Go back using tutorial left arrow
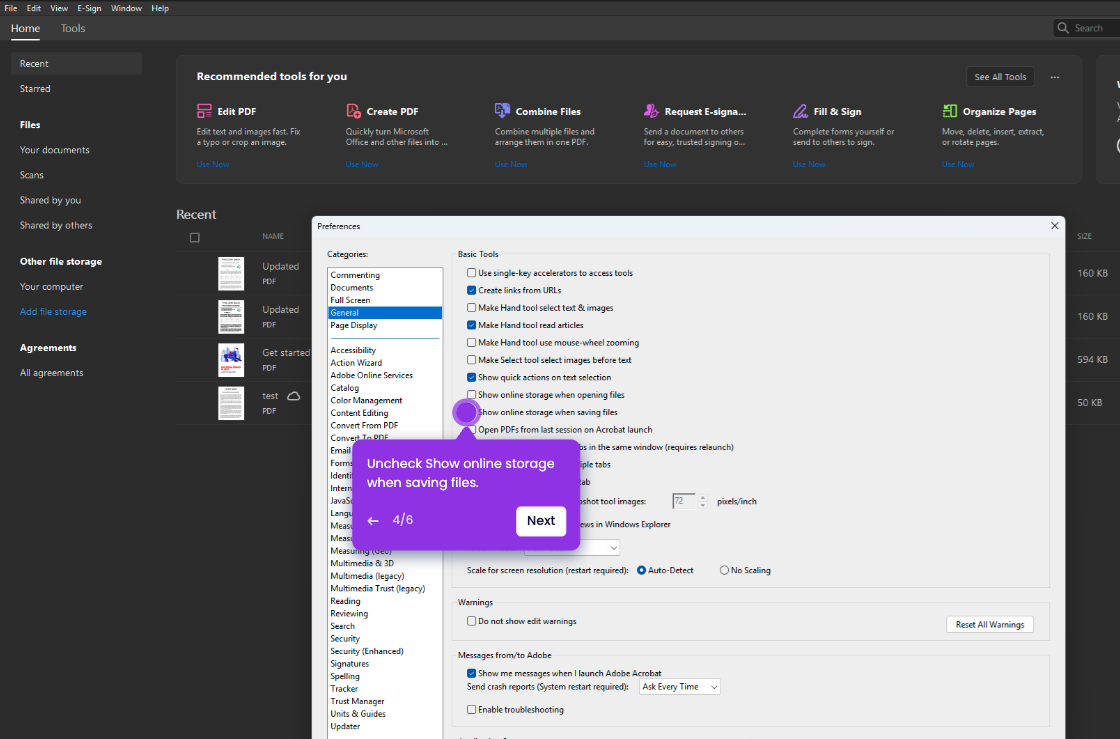Viewport: 1120px width, 739px height. (373, 521)
